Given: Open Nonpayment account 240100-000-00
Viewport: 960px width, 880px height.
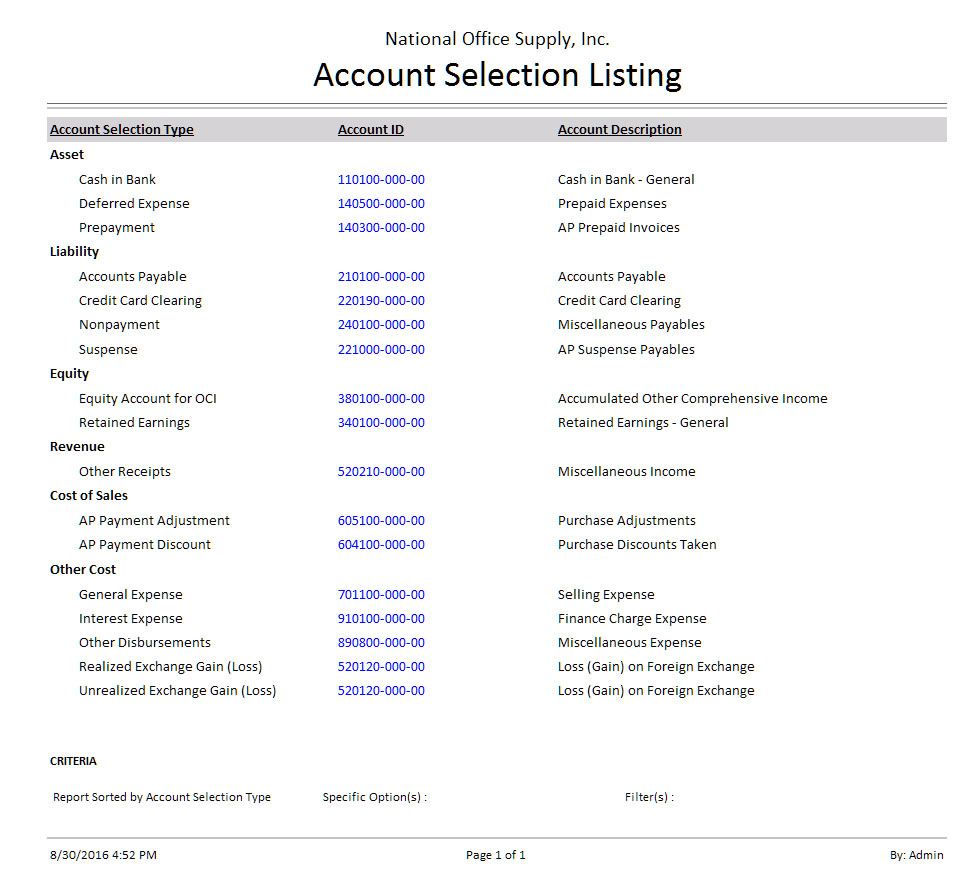Looking at the screenshot, I should point(381,325).
